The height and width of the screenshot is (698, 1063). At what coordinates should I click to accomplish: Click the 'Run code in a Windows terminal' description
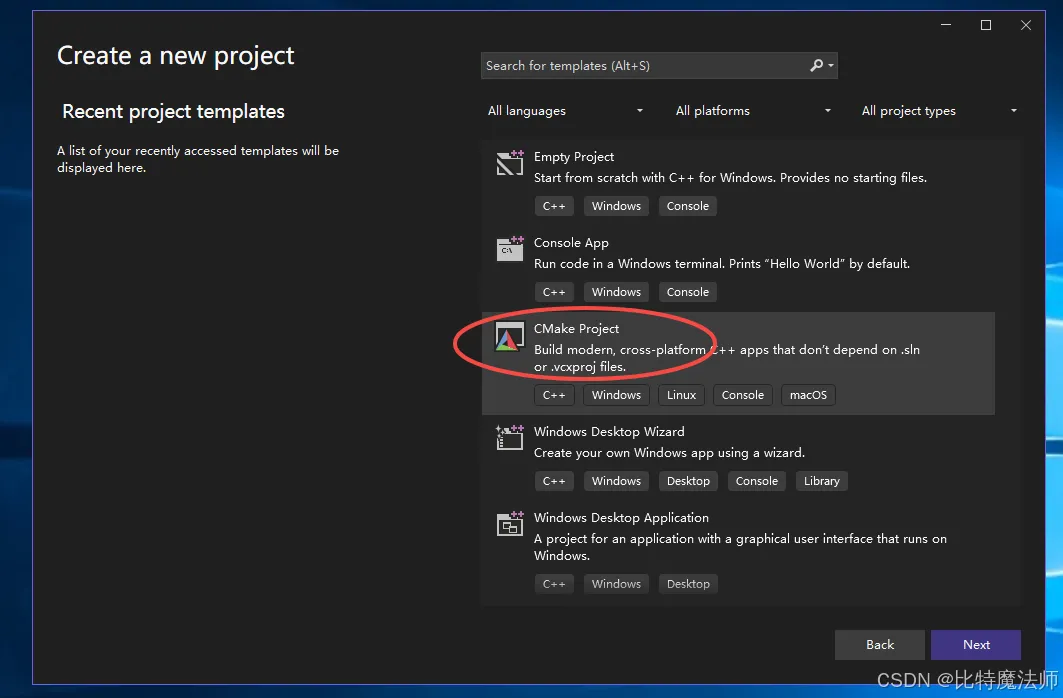point(721,264)
